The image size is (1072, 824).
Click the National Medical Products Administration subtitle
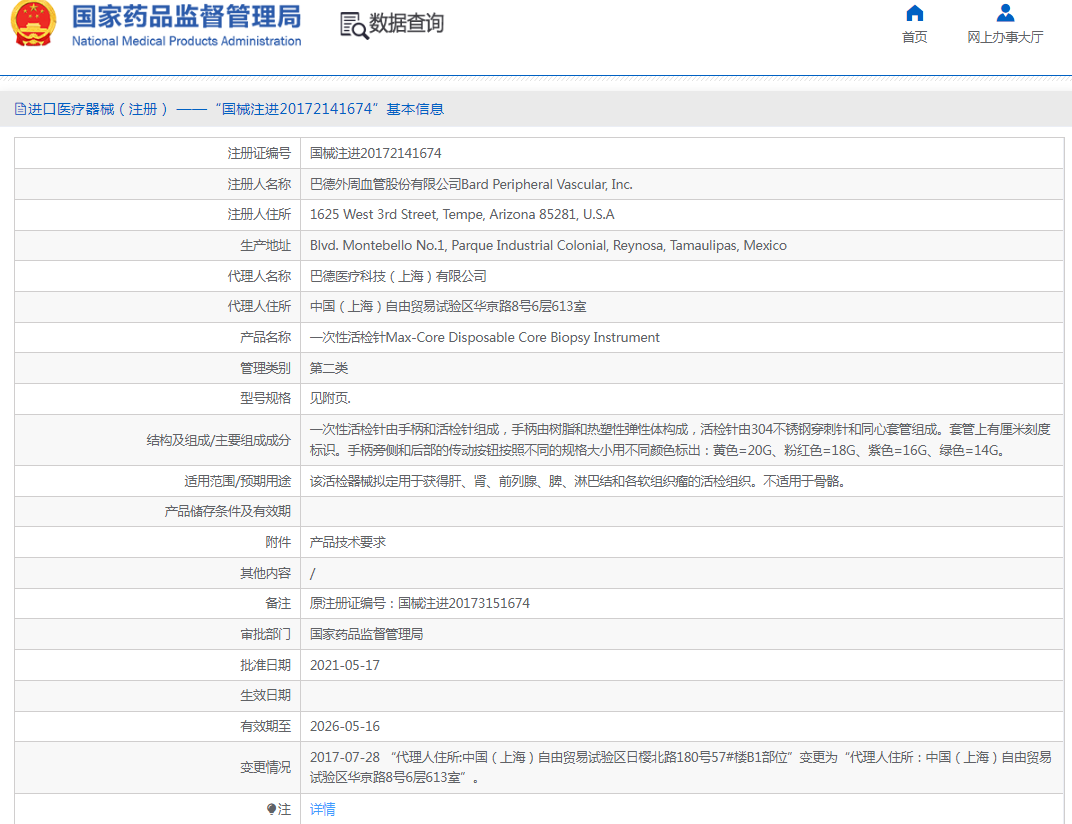186,41
